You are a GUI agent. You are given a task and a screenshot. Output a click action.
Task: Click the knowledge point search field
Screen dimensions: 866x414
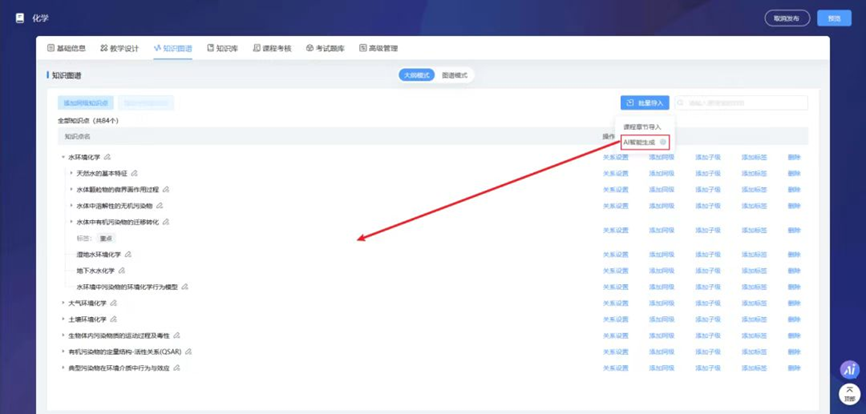coord(741,103)
